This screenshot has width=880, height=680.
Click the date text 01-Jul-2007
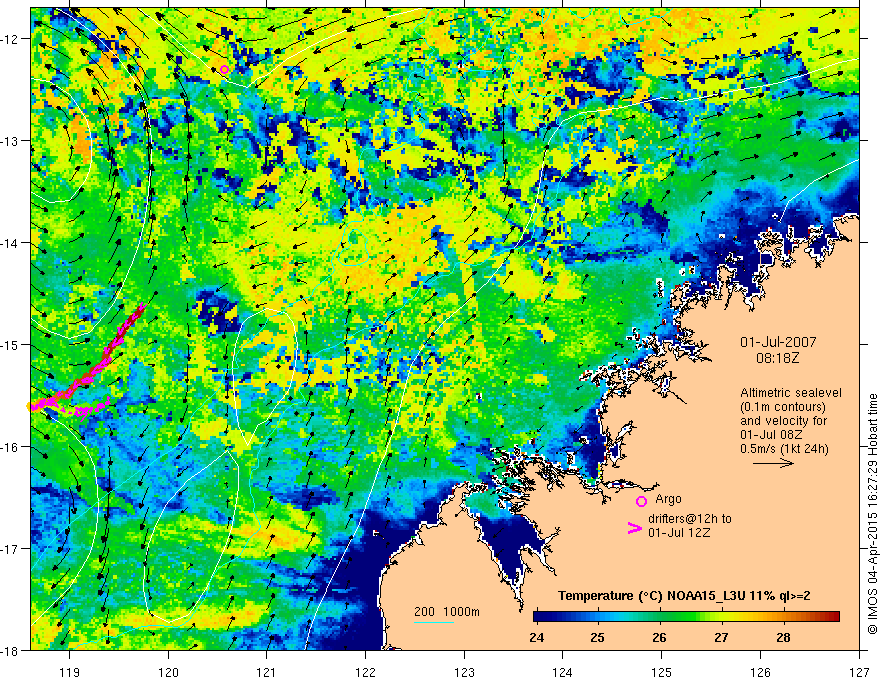coord(778,342)
